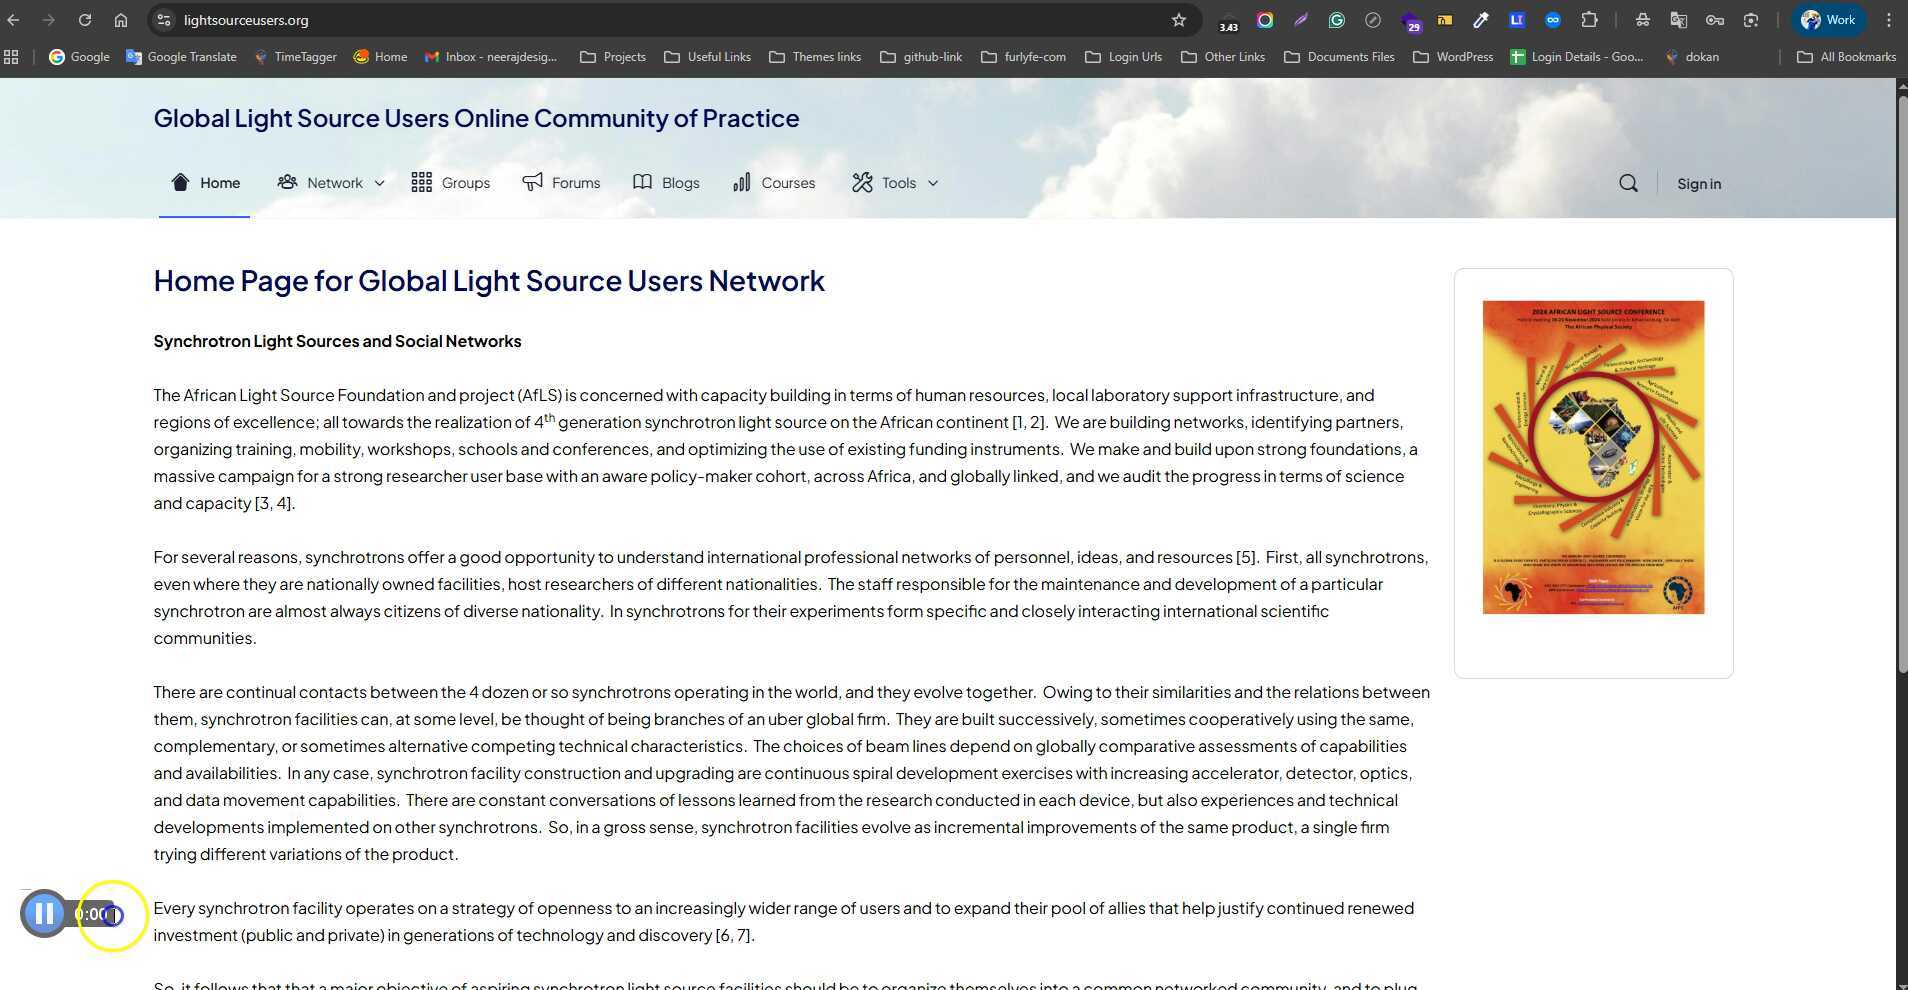Image resolution: width=1908 pixels, height=990 pixels.
Task: Open the Extensions puzzle-piece menu
Action: [1589, 20]
